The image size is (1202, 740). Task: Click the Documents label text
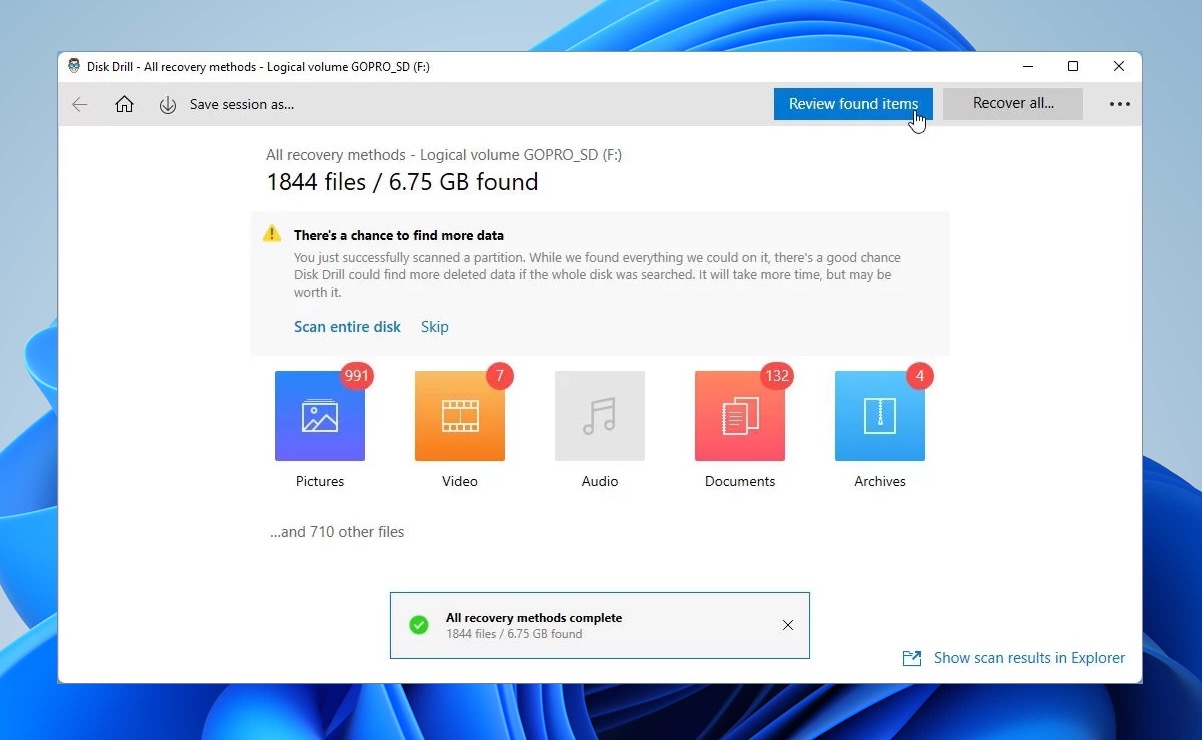click(740, 481)
